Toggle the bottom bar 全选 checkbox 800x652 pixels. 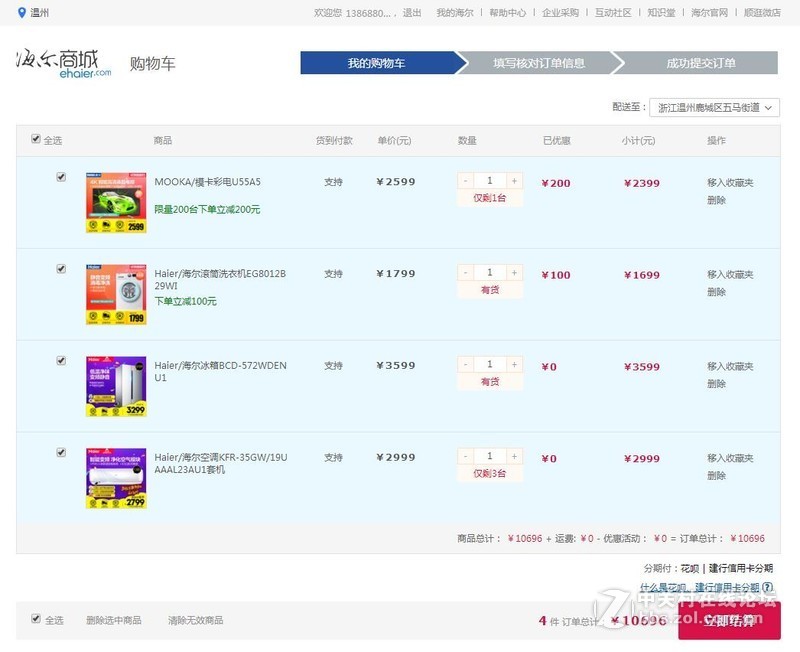(x=36, y=619)
